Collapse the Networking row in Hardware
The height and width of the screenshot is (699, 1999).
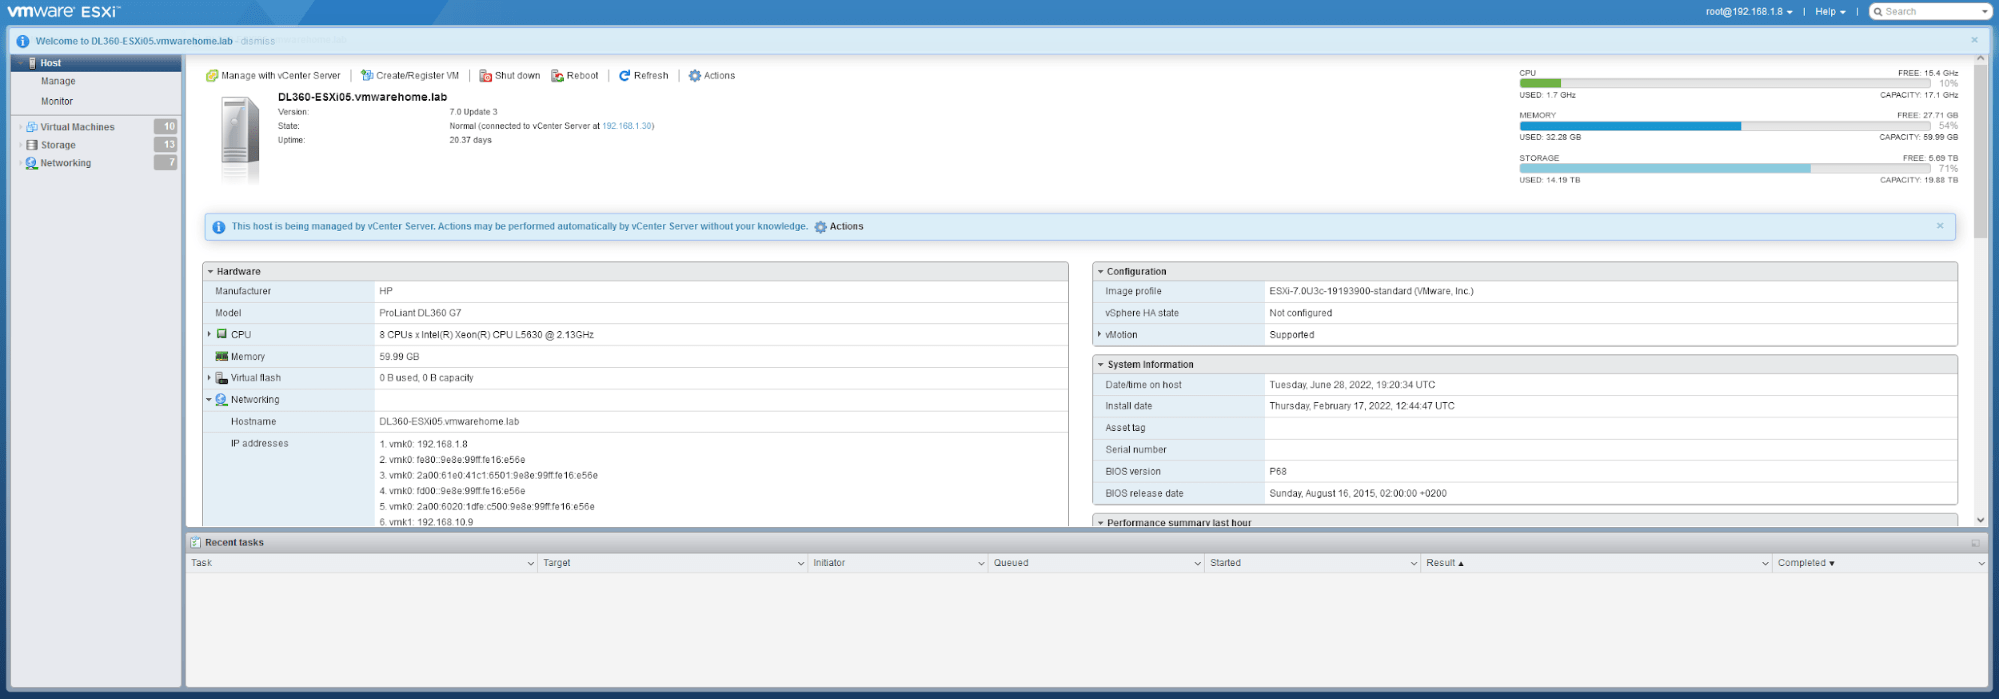tap(209, 400)
